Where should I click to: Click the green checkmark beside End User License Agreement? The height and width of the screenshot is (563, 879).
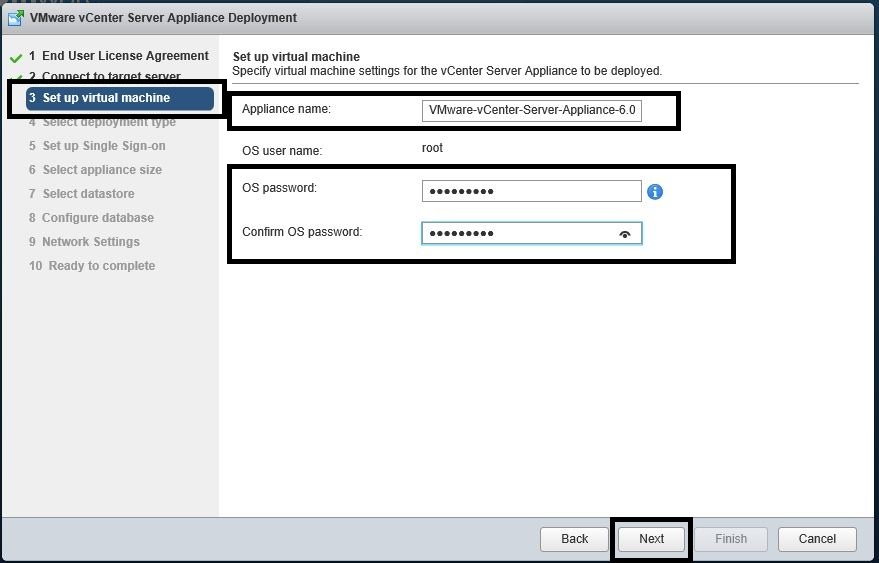[x=16, y=58]
